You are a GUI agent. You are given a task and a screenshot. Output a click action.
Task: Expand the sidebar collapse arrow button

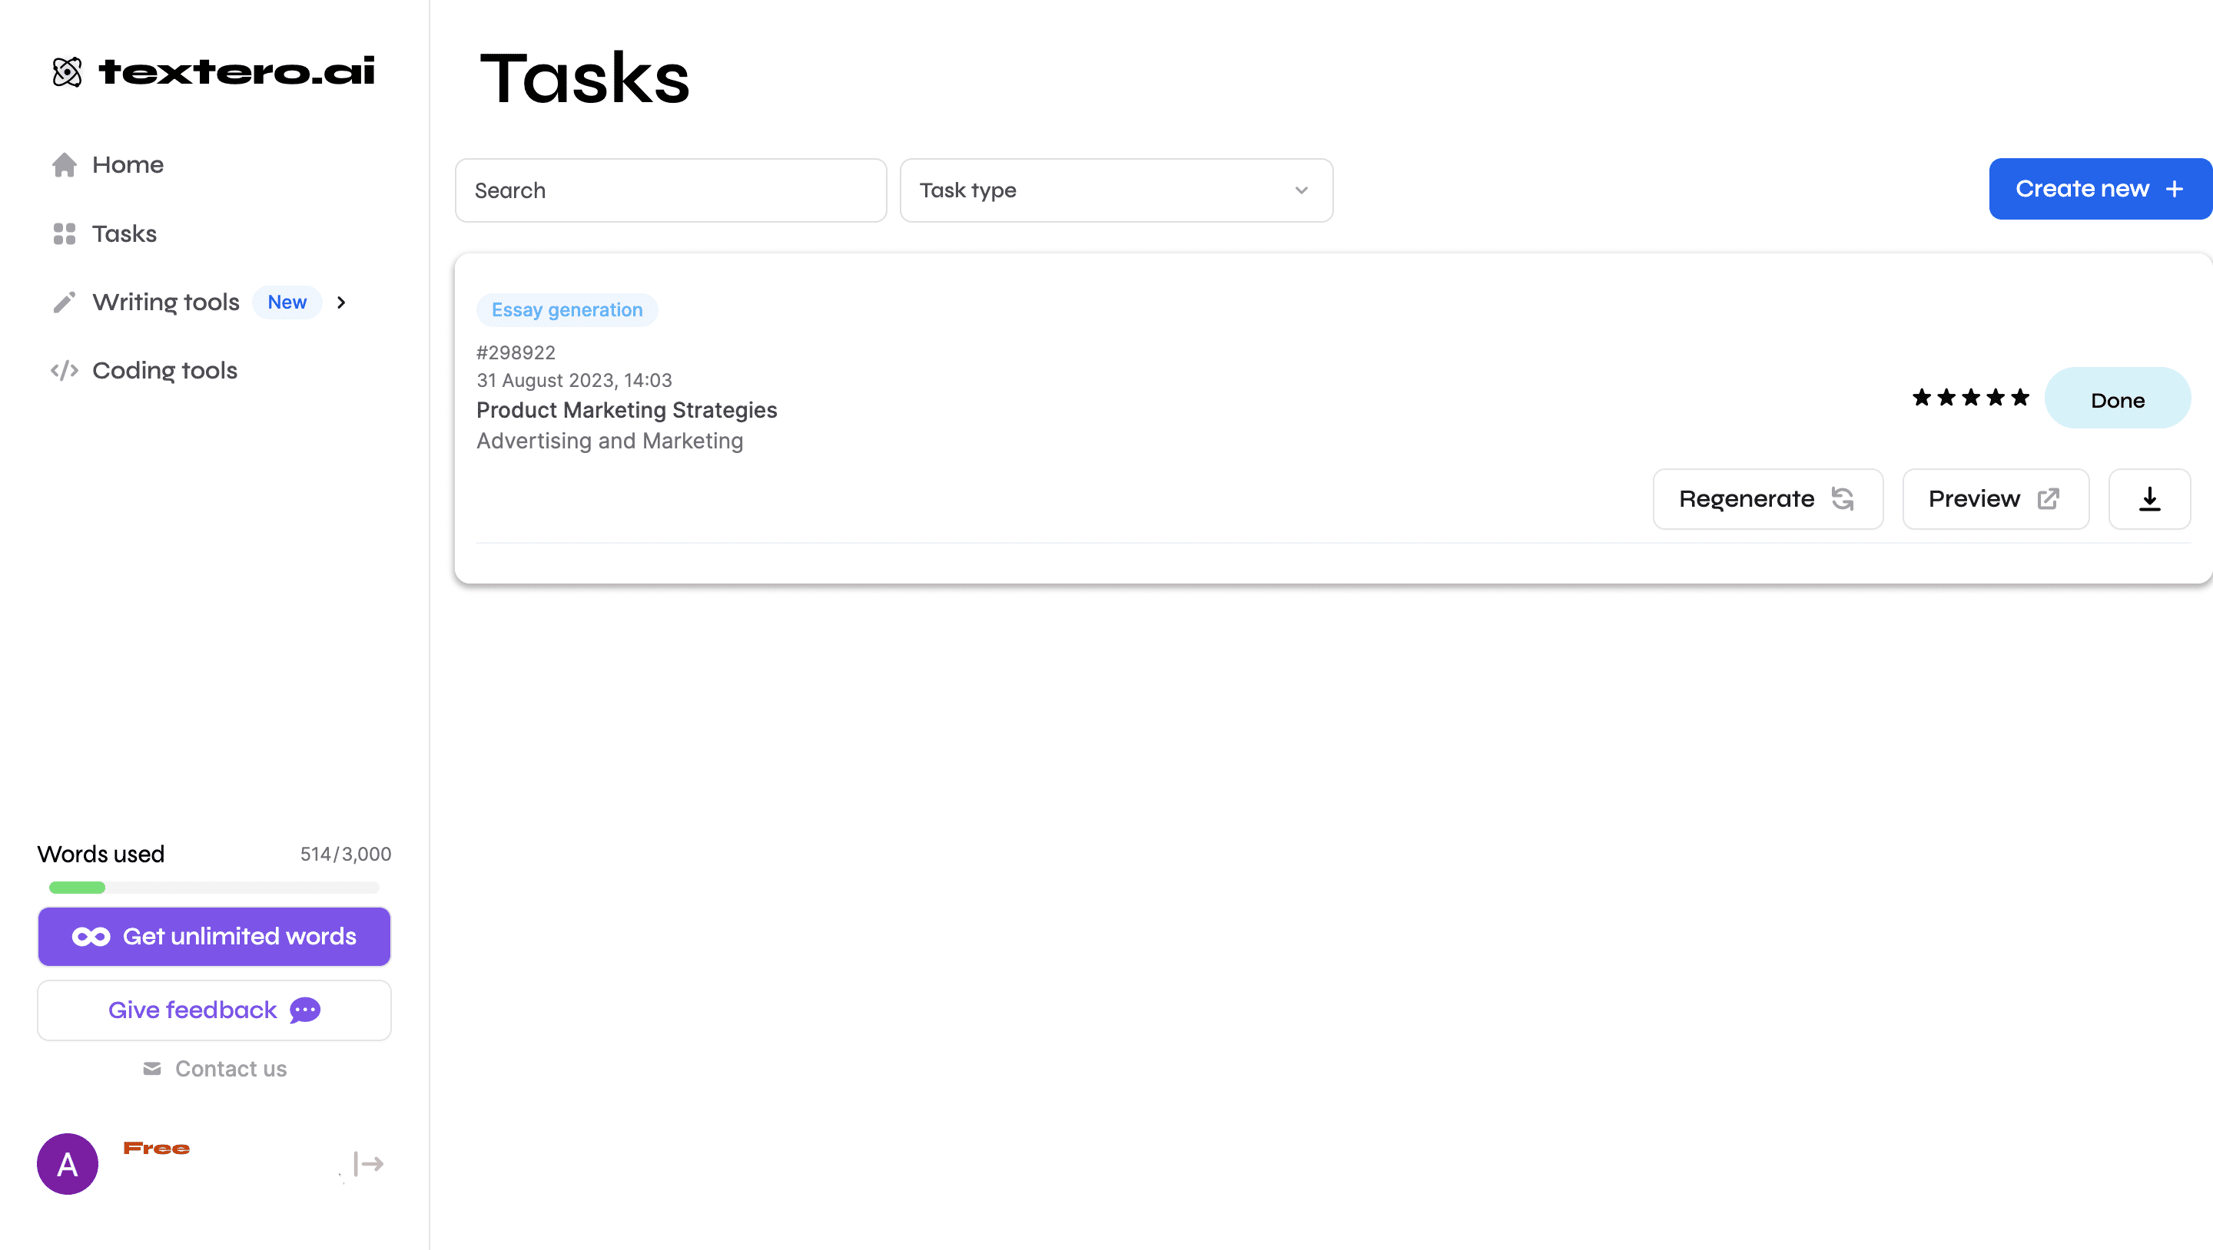[x=369, y=1163]
